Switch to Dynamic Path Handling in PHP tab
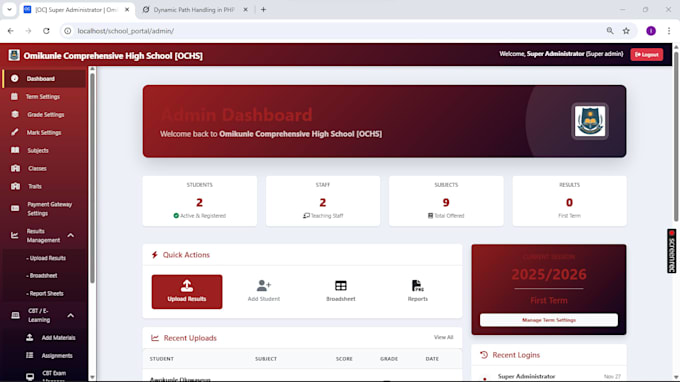This screenshot has width=680, height=382. click(x=194, y=10)
